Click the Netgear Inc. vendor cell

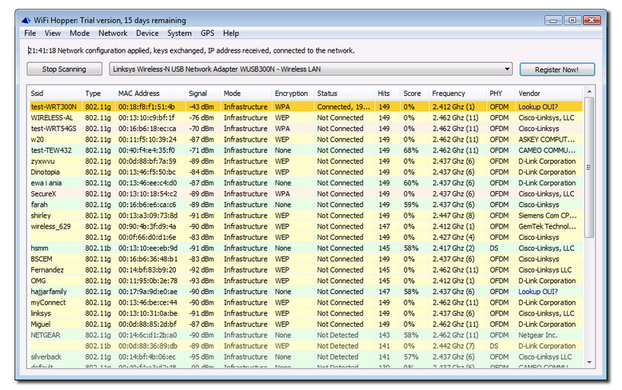click(x=538, y=335)
